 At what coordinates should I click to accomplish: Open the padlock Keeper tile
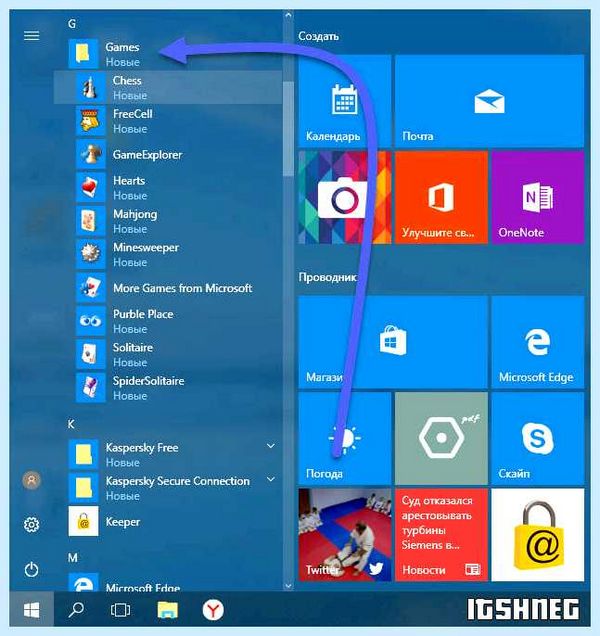pyautogui.click(x=538, y=535)
